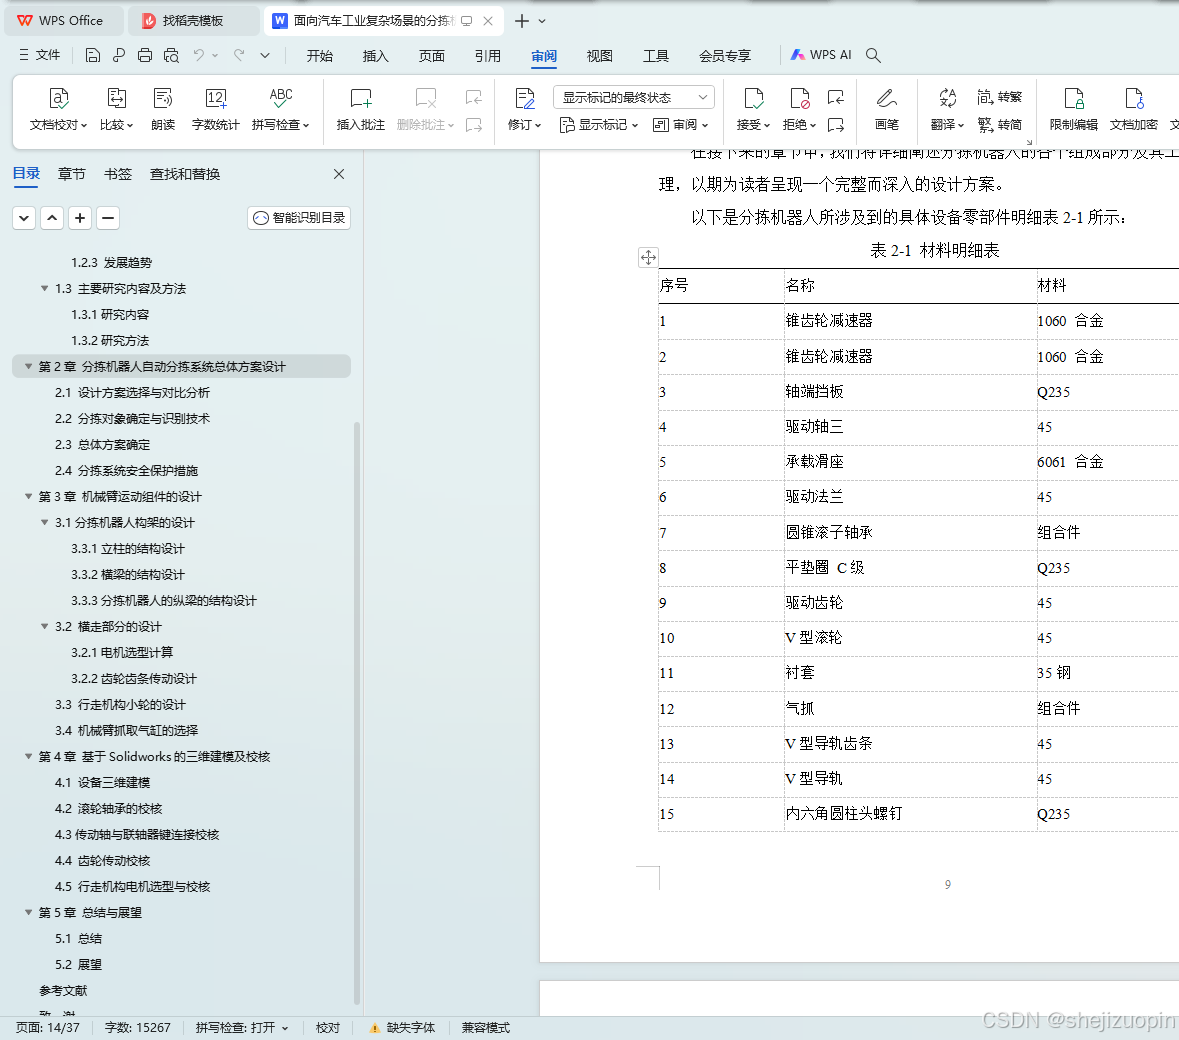Image resolution: width=1179 pixels, height=1040 pixels.
Task: Click the 缺失字体 warning in status bar
Action: 402,1027
